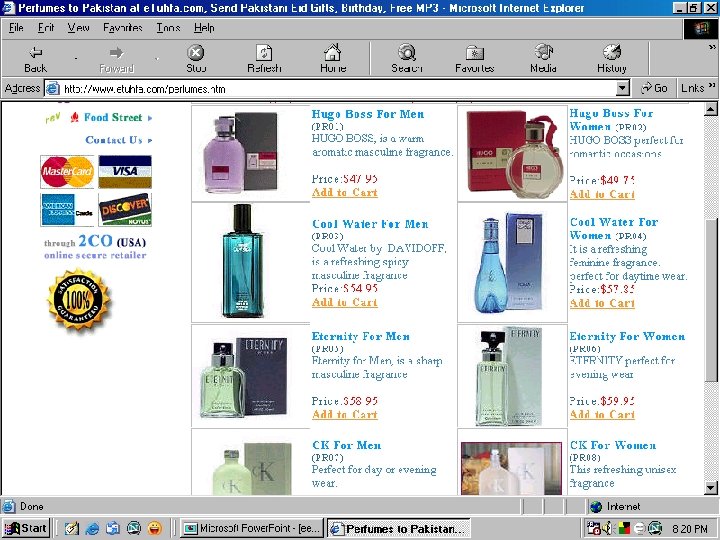
Task: Add Cool Water For Men to cart
Action: 344,302
